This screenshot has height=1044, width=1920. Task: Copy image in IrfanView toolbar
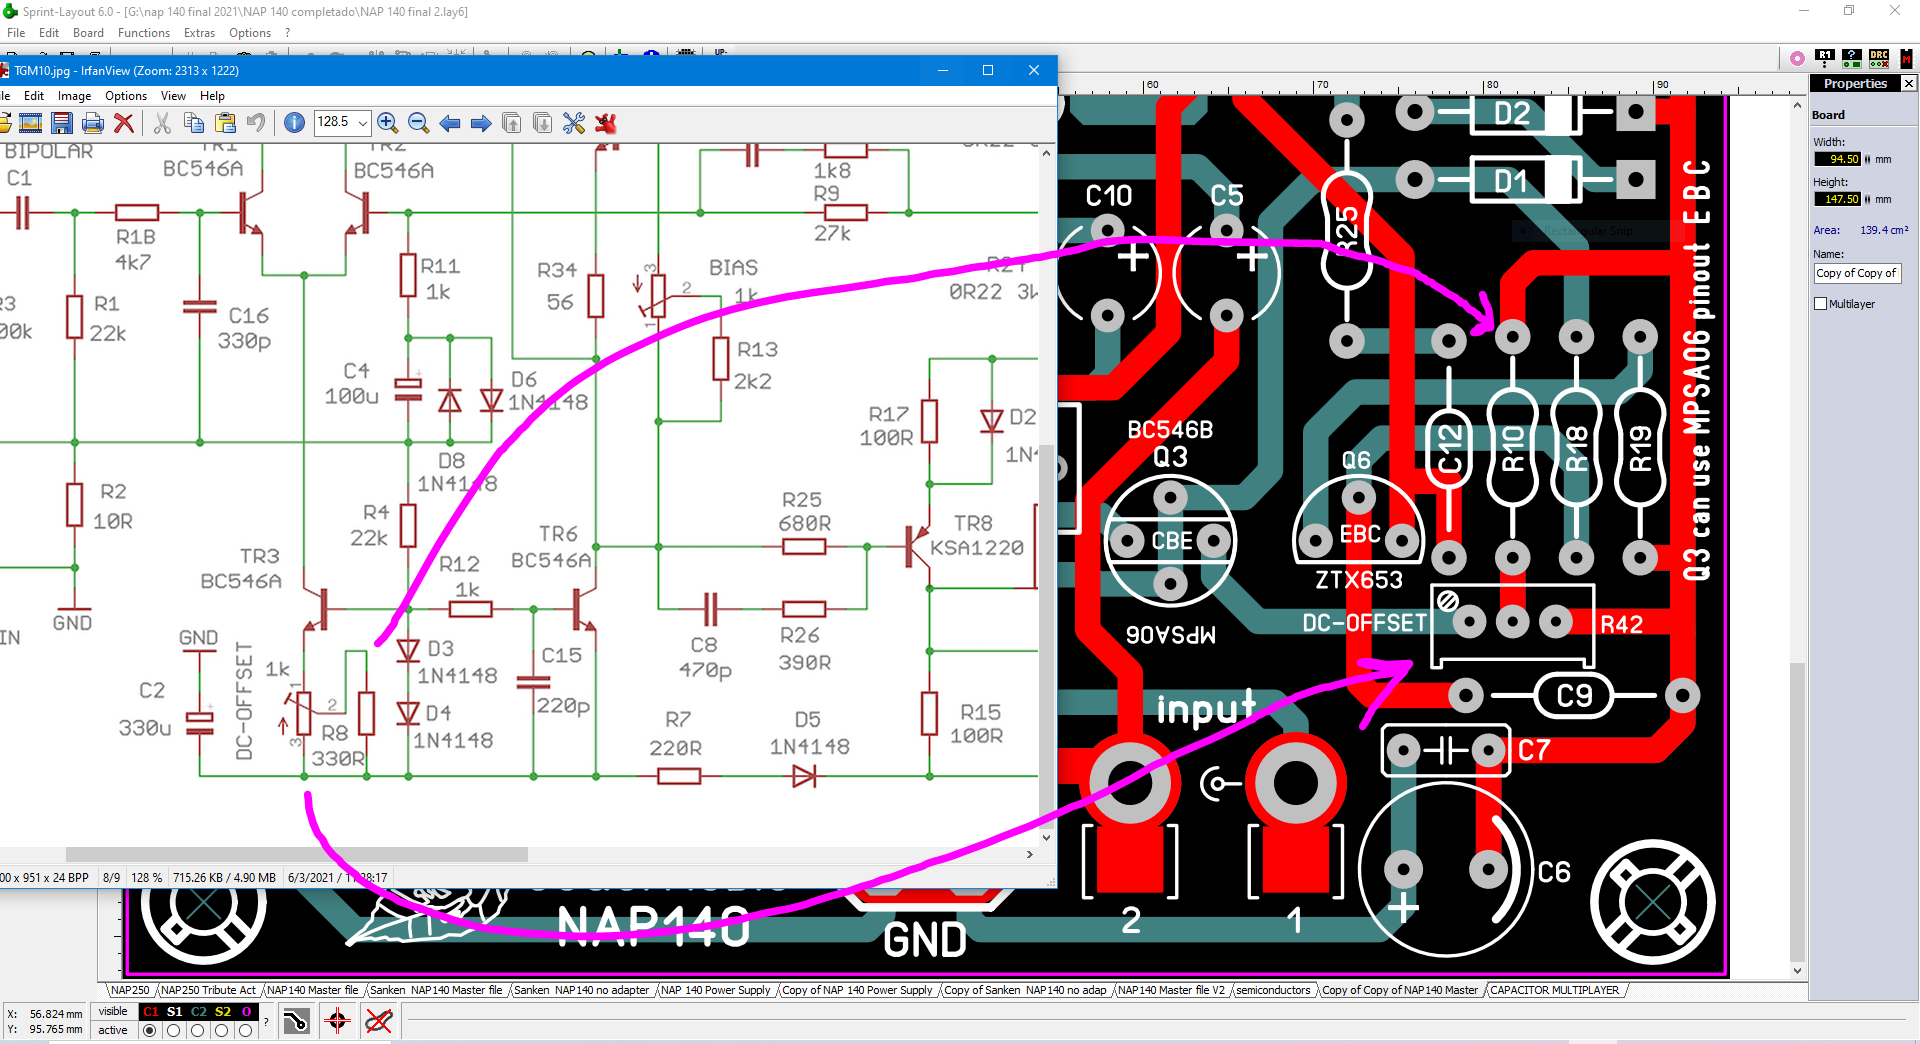(194, 123)
